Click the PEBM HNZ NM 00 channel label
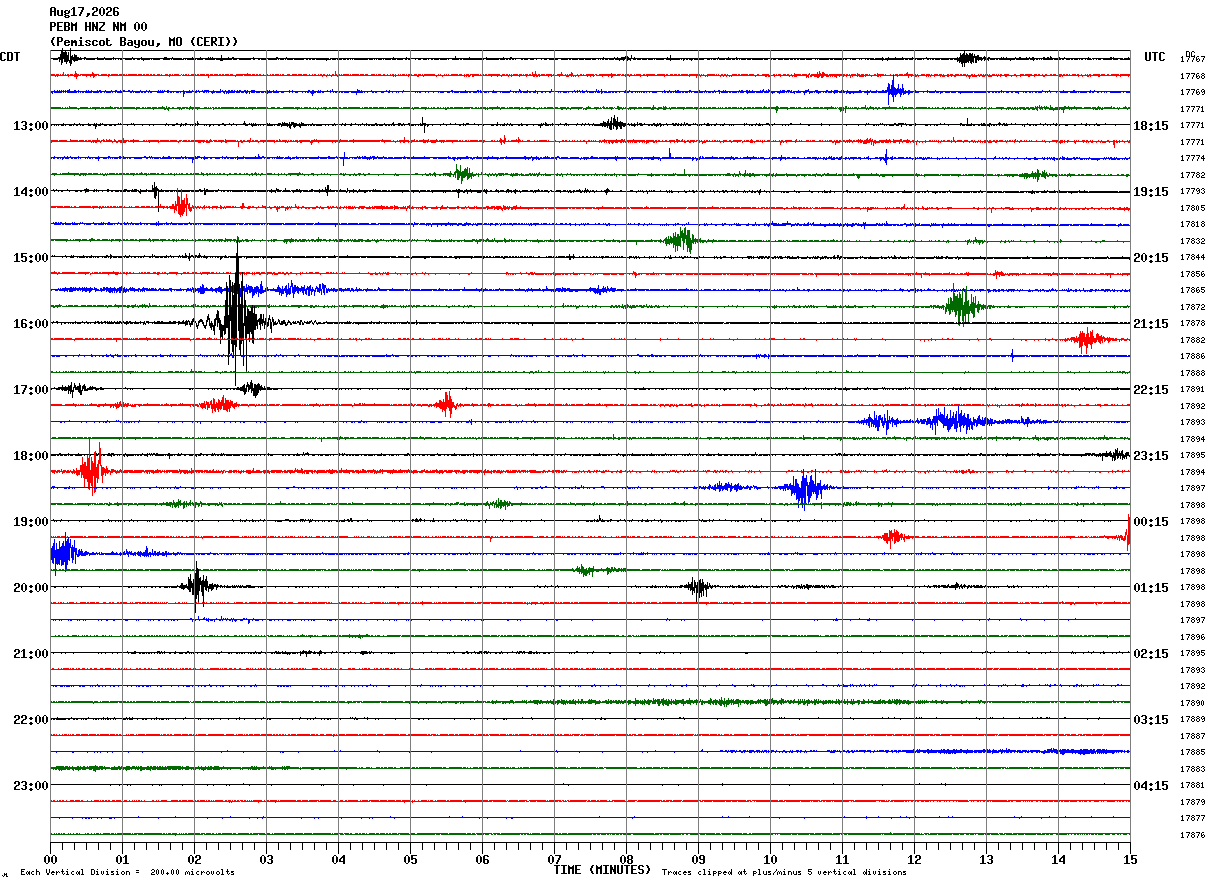The height and width of the screenshot is (886, 1210). pos(98,27)
